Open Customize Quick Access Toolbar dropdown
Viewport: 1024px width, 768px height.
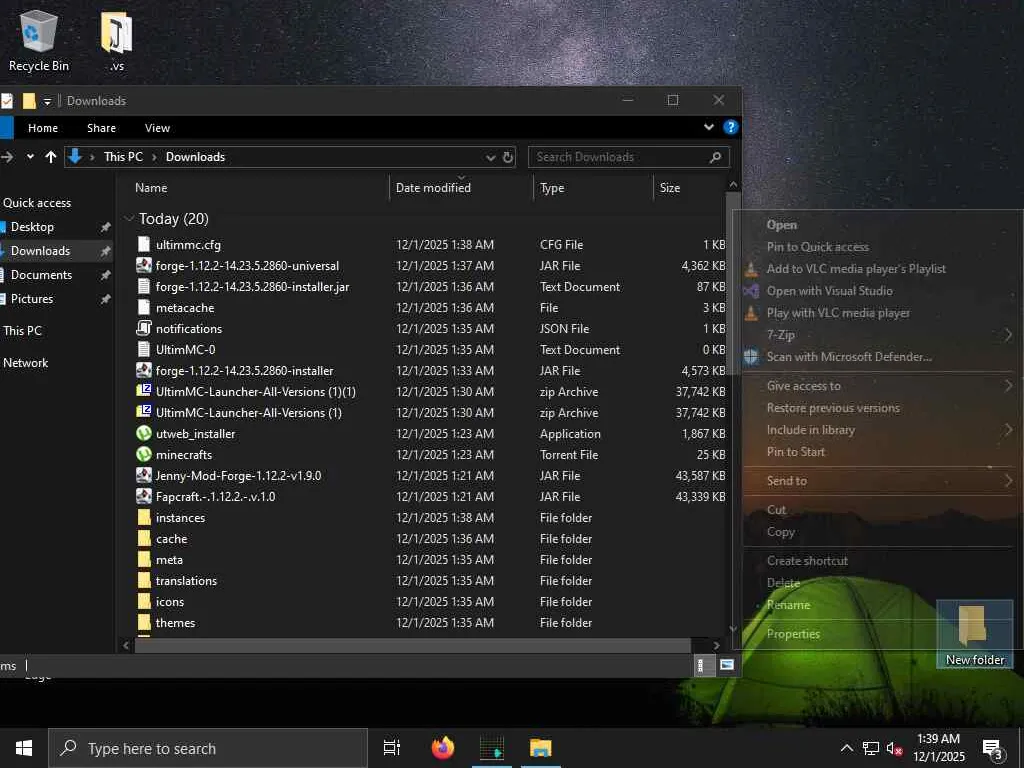click(x=47, y=101)
